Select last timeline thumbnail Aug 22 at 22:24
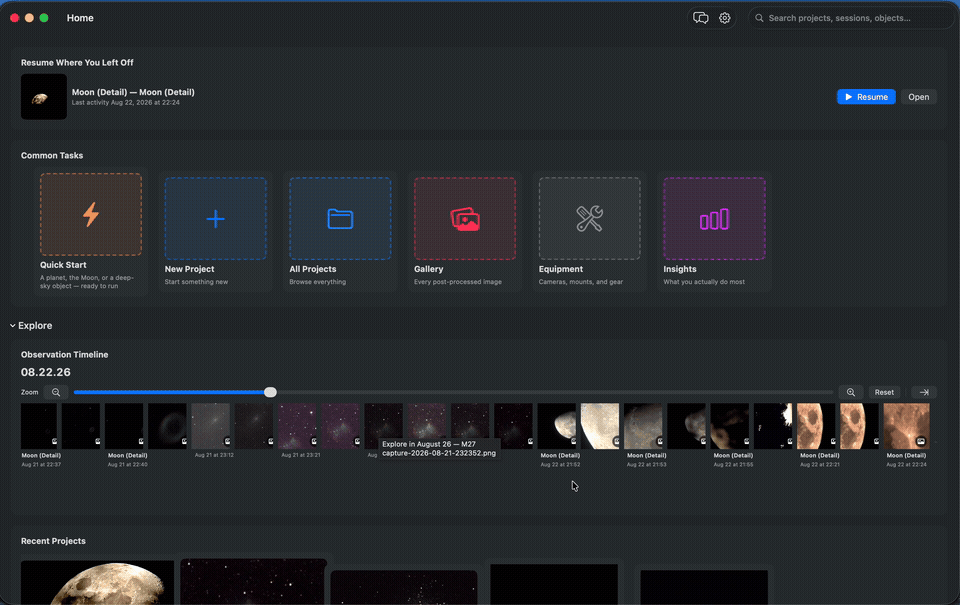The width and height of the screenshot is (960, 605). 906,426
